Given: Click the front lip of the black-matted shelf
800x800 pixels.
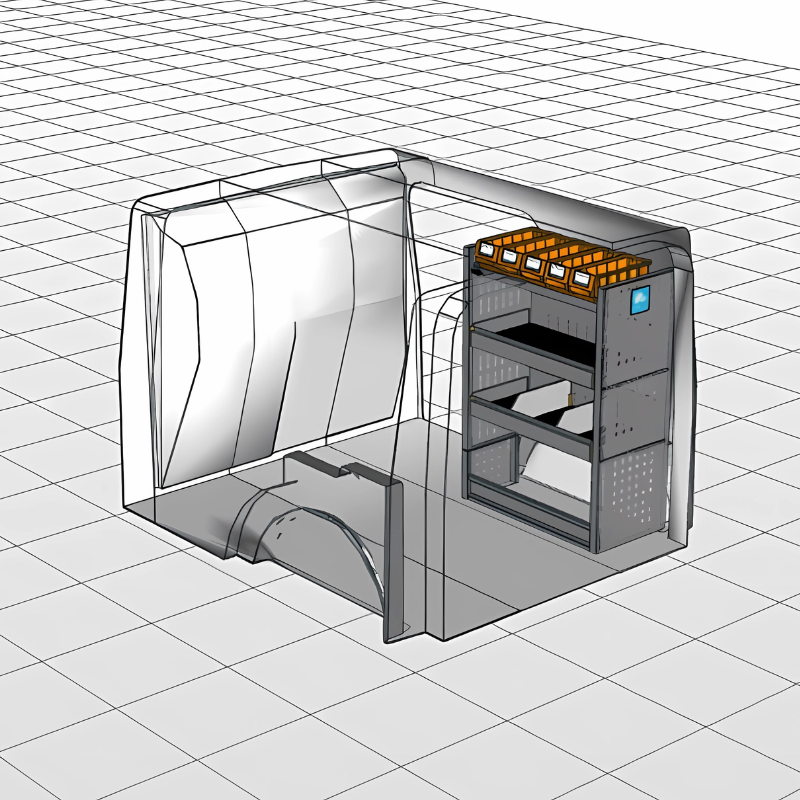Looking at the screenshot, I should point(532,356).
